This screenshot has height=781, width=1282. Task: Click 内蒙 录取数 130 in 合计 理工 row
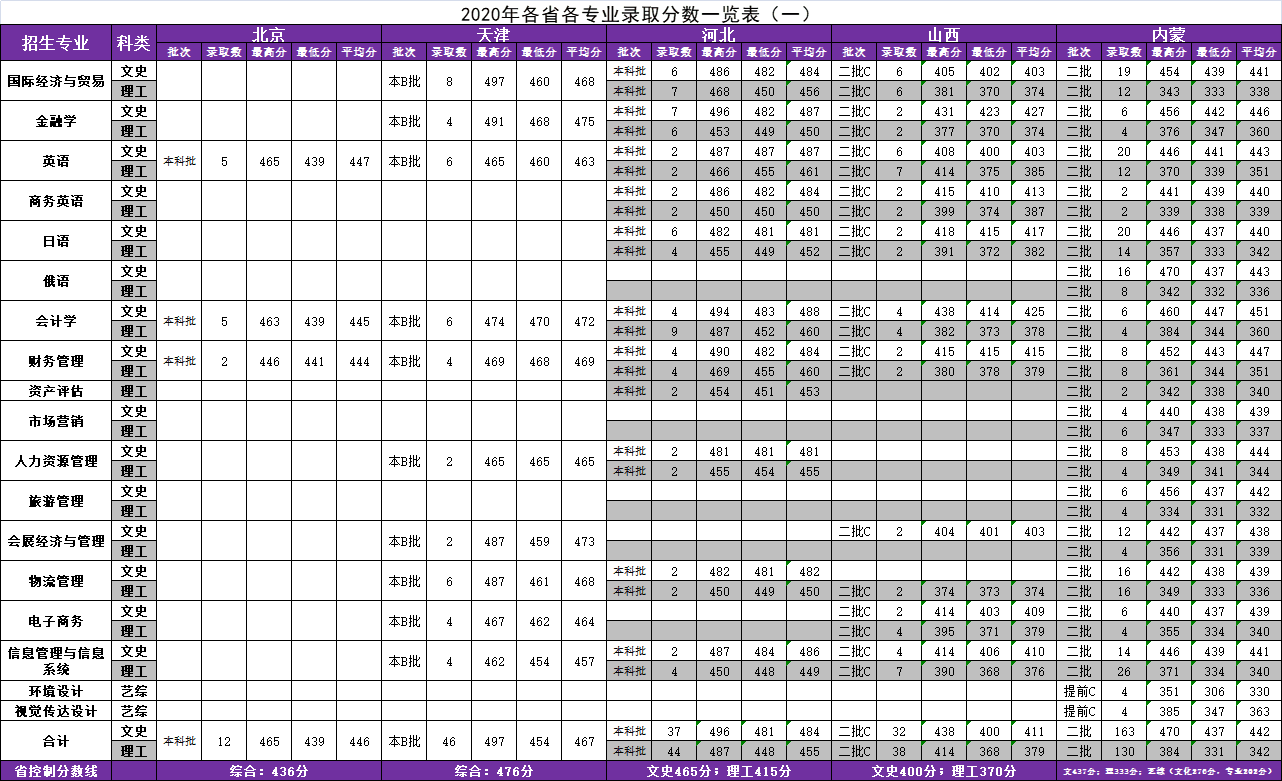[x=1124, y=751]
